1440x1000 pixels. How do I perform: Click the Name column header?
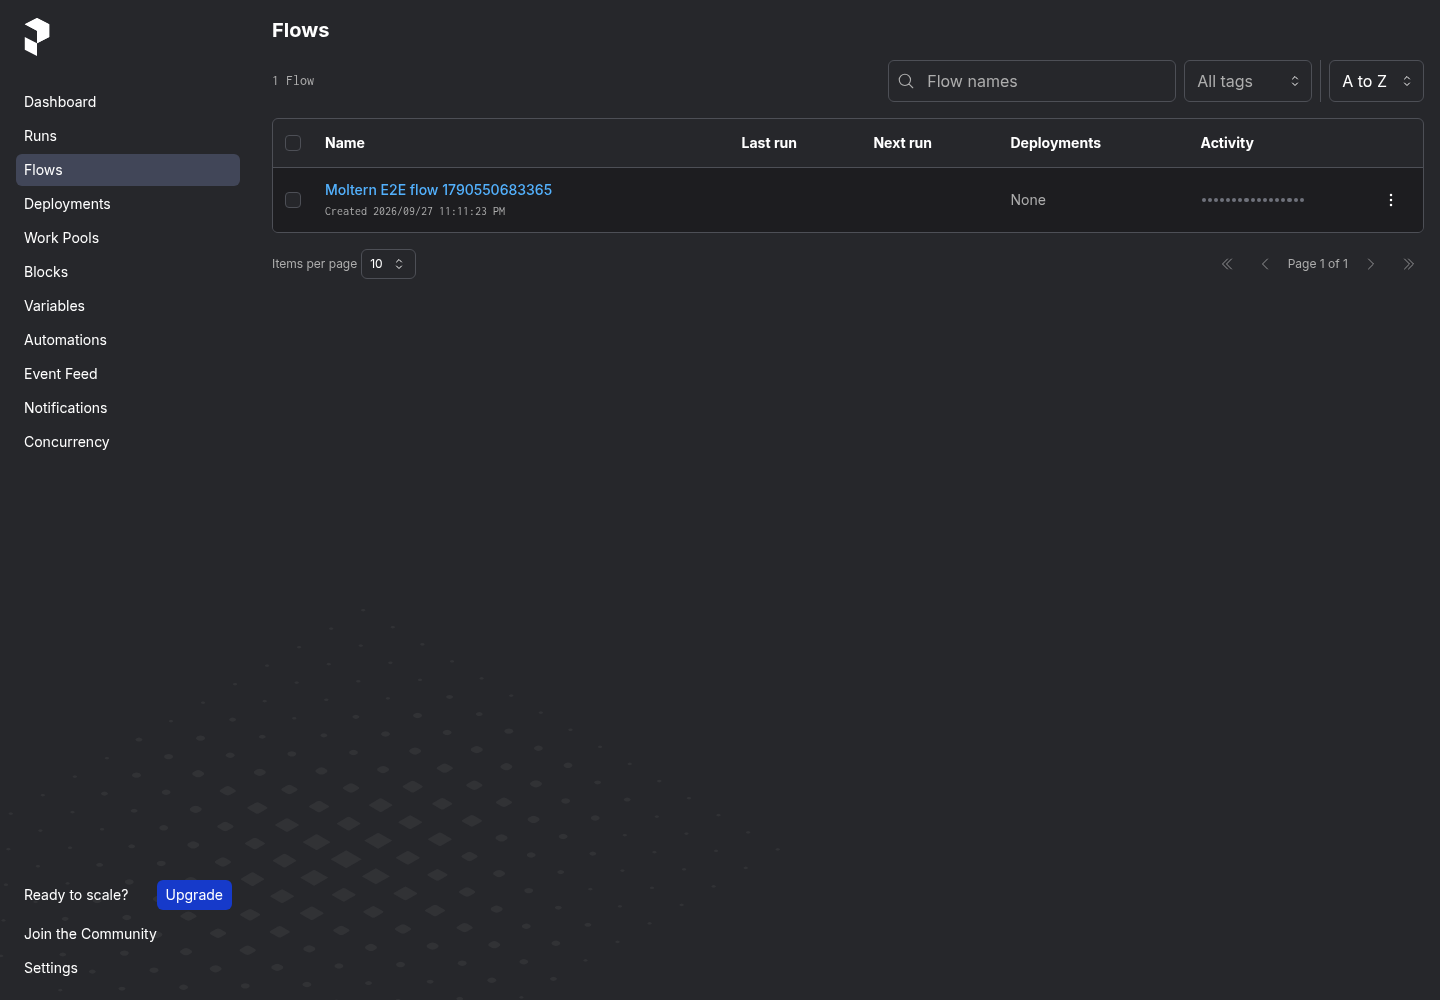345,143
